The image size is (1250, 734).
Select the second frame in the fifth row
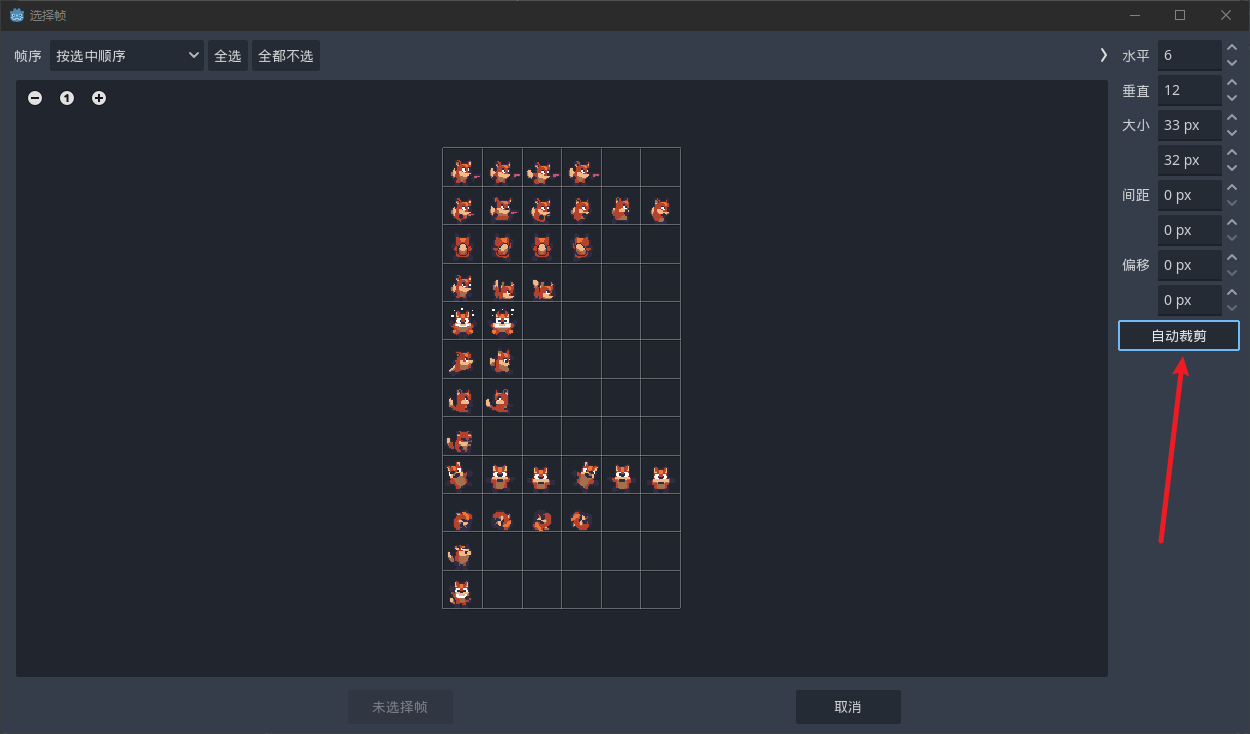click(502, 322)
